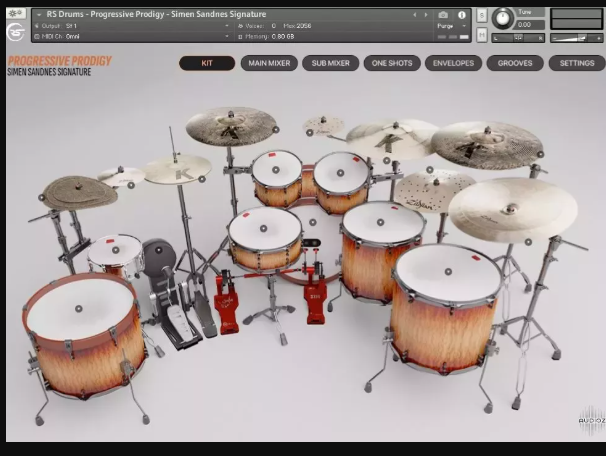Screen dimensions: 606x456
Task: Trigger the dark K crash marker above toms
Action: [x=276, y=130]
